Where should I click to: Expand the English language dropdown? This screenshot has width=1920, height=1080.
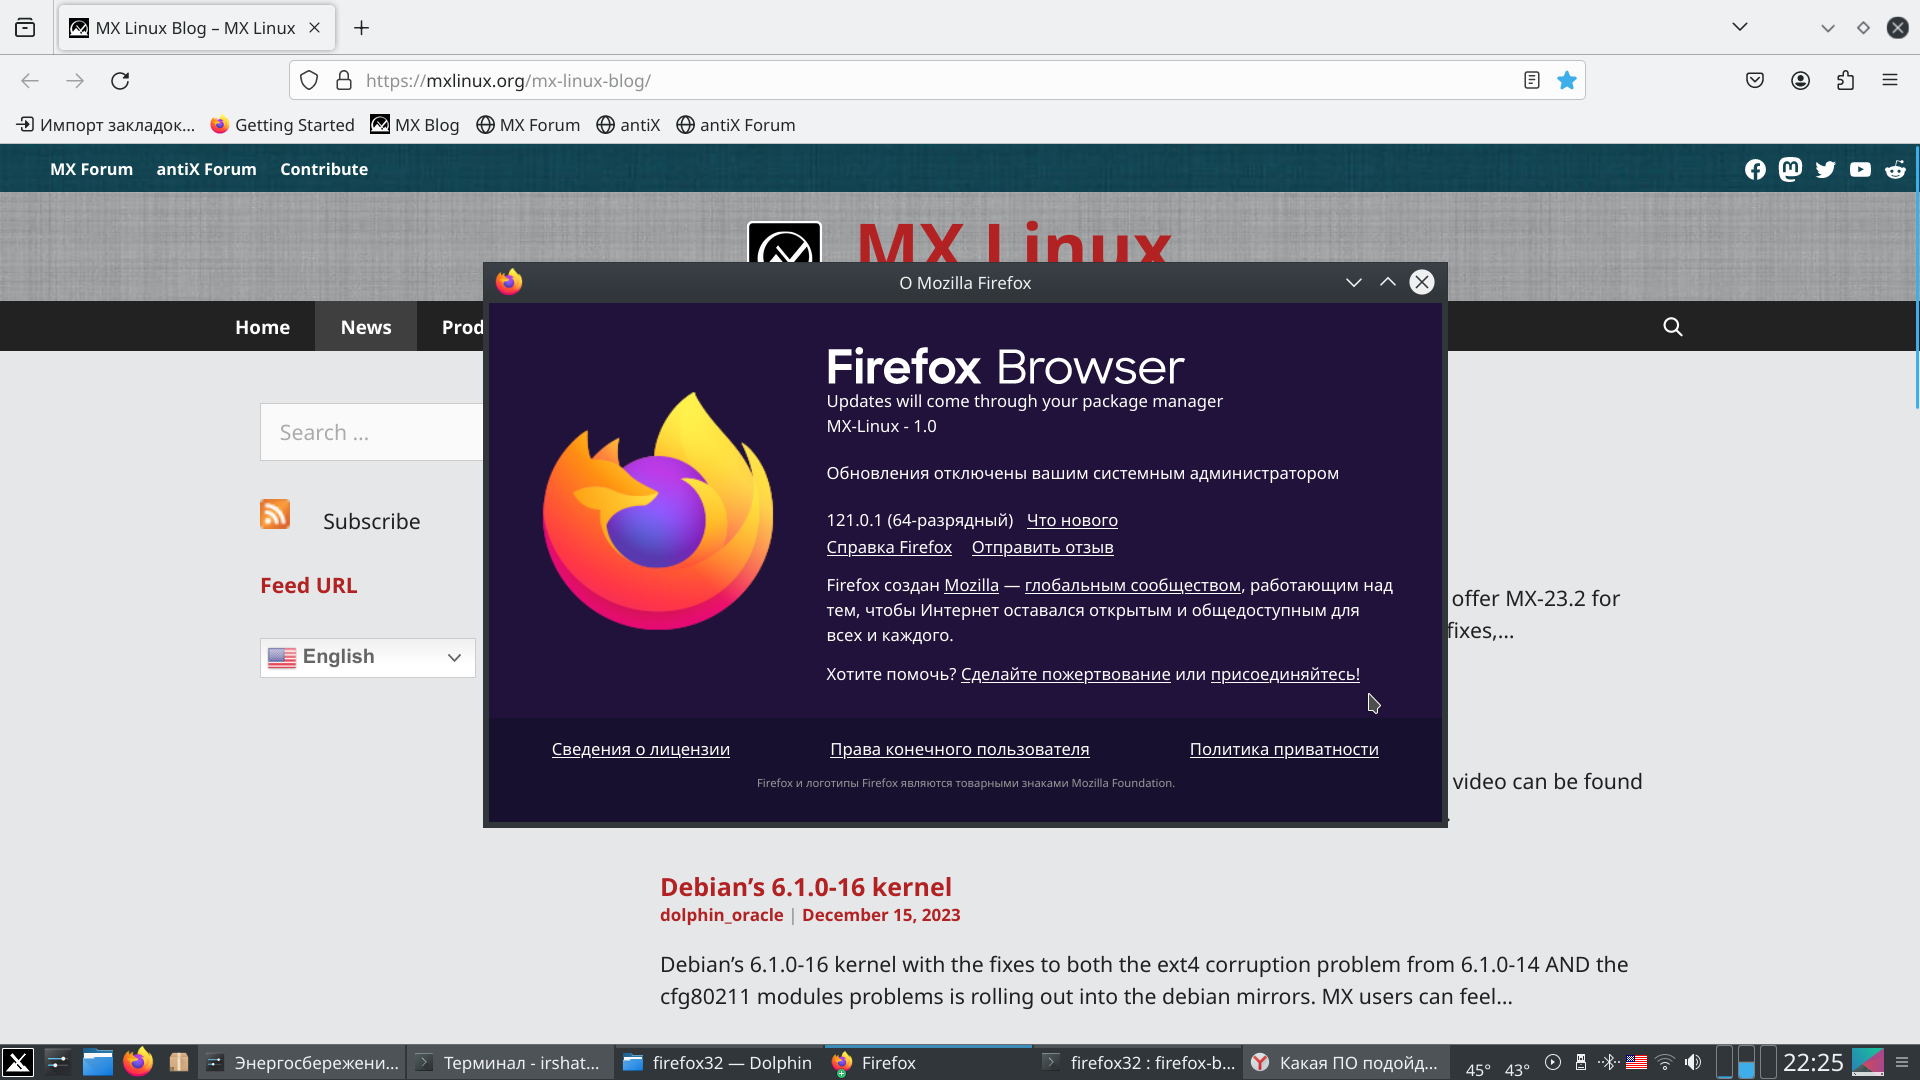click(x=367, y=657)
